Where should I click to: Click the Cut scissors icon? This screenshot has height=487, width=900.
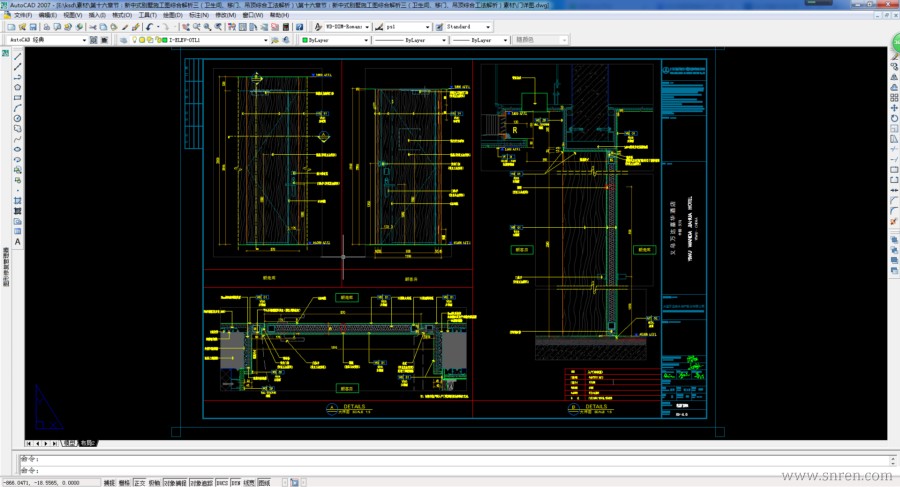coord(92,27)
